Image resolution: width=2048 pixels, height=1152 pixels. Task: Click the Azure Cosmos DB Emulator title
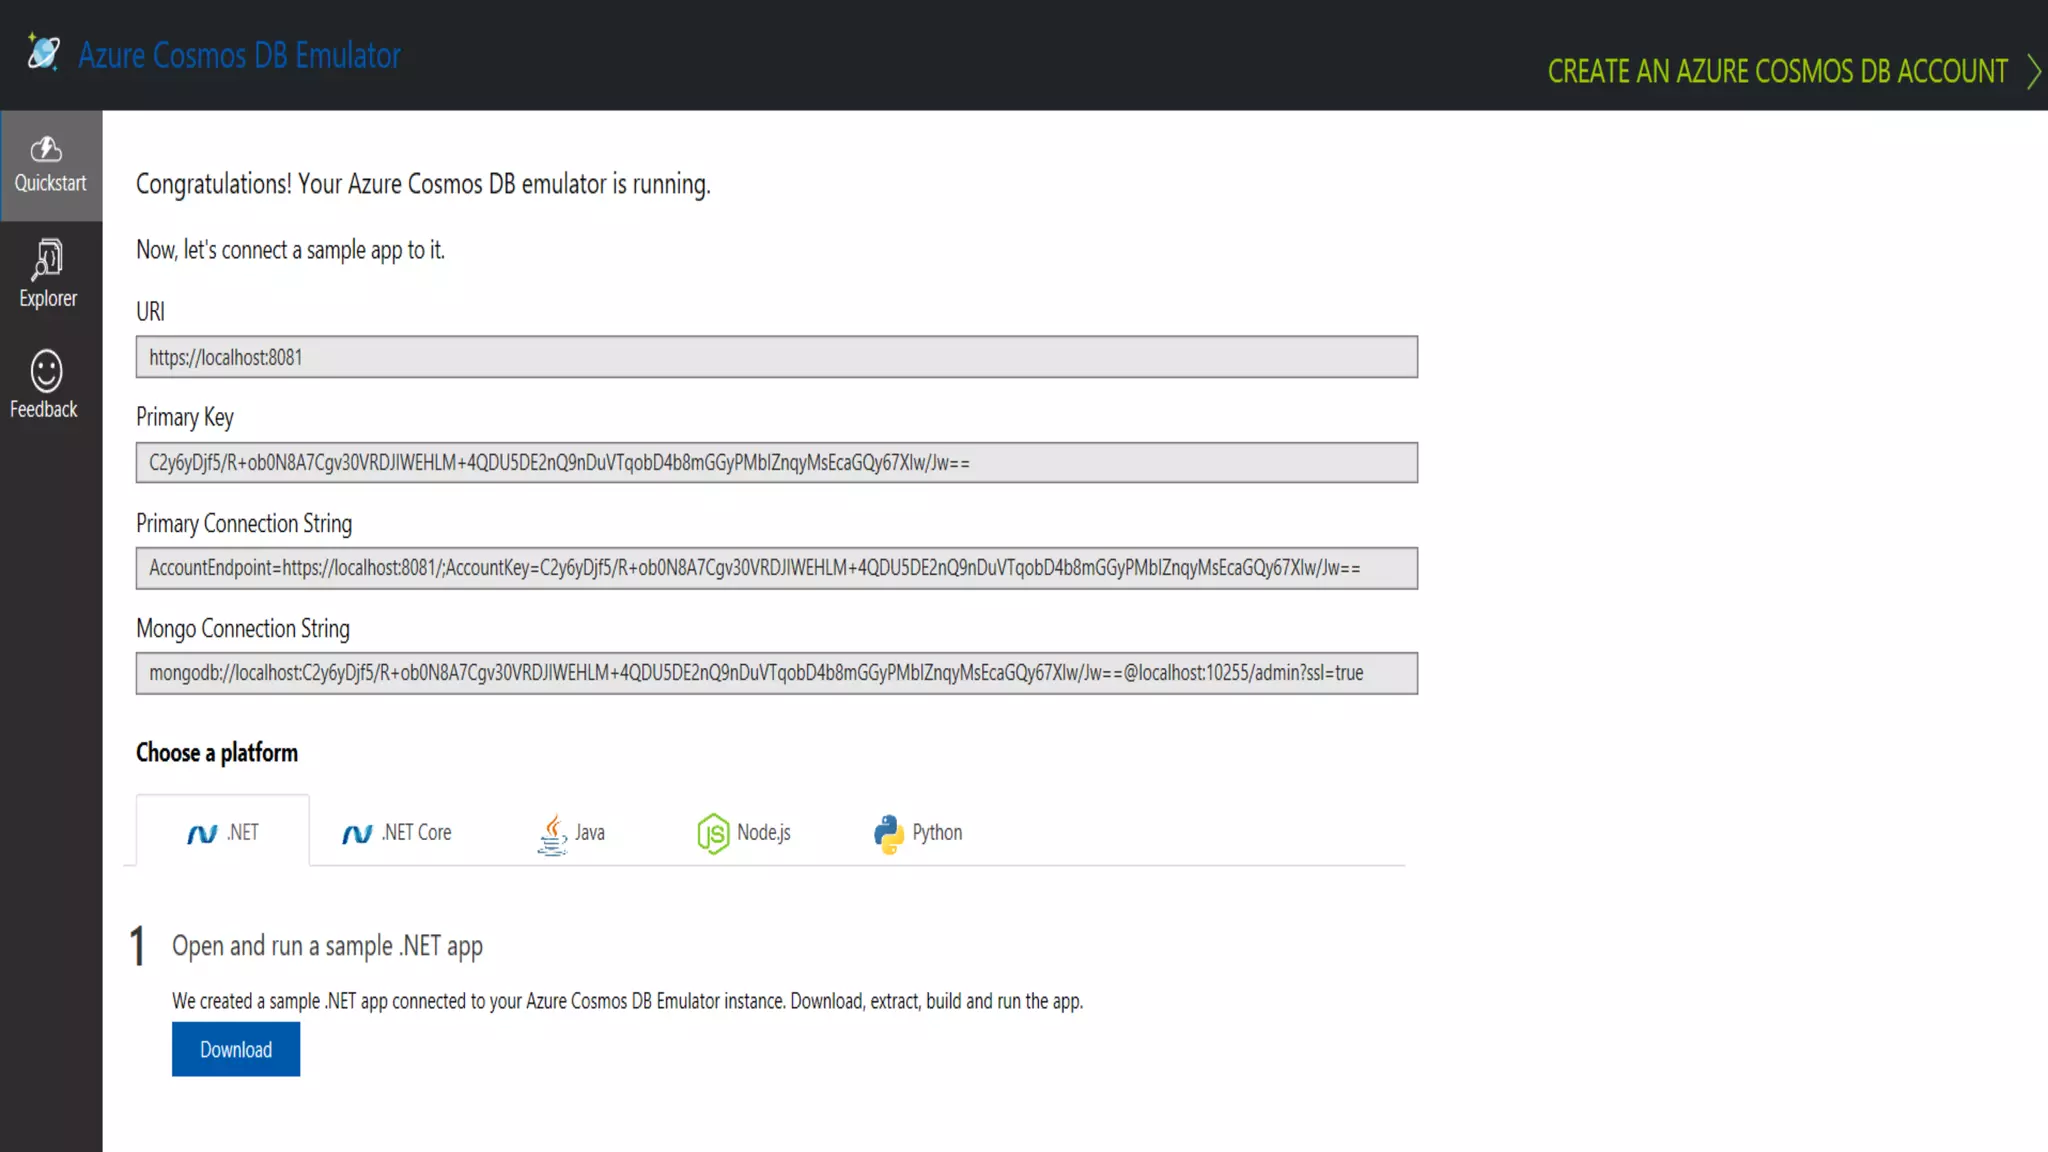tap(240, 55)
